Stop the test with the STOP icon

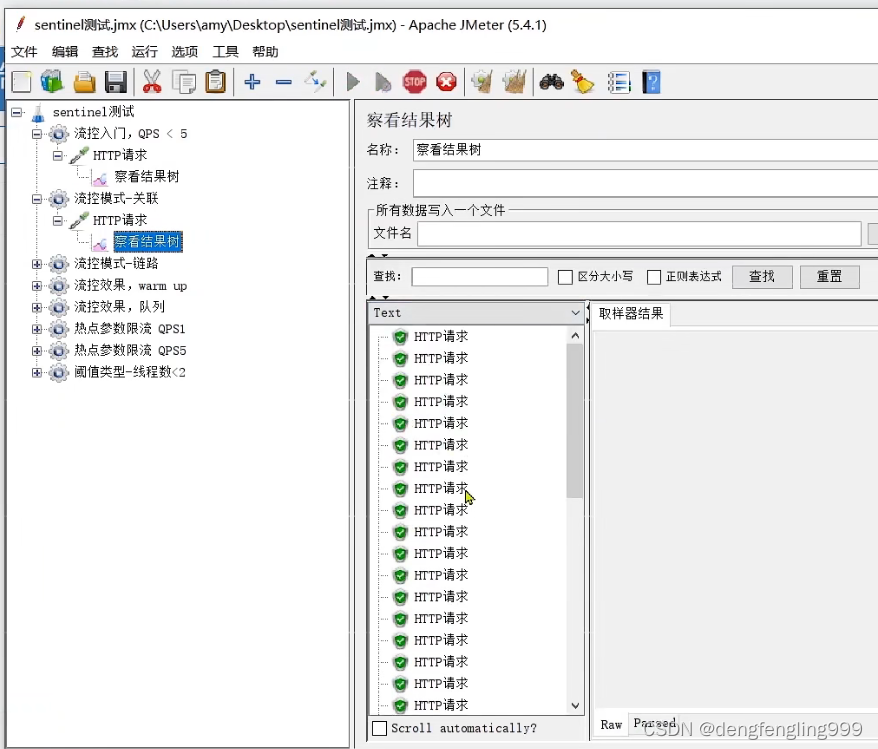coord(414,82)
